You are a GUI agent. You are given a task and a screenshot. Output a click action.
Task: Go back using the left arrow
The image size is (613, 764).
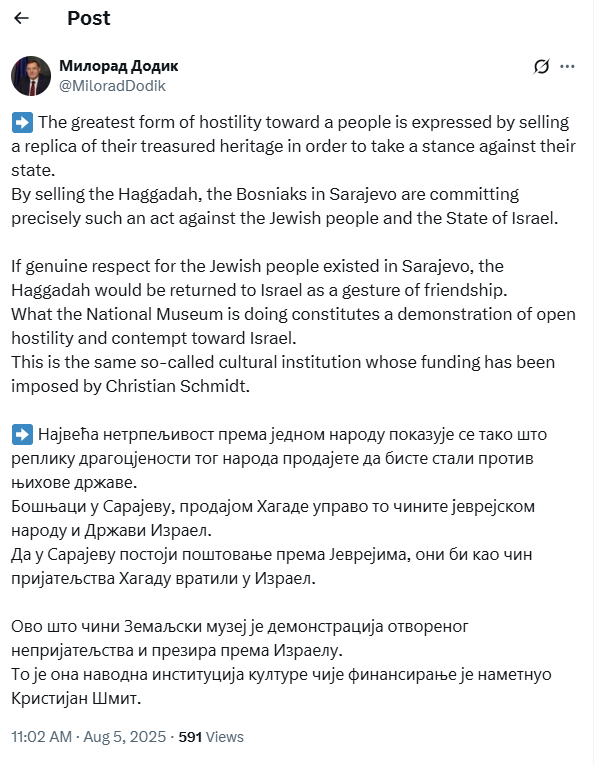pos(21,18)
